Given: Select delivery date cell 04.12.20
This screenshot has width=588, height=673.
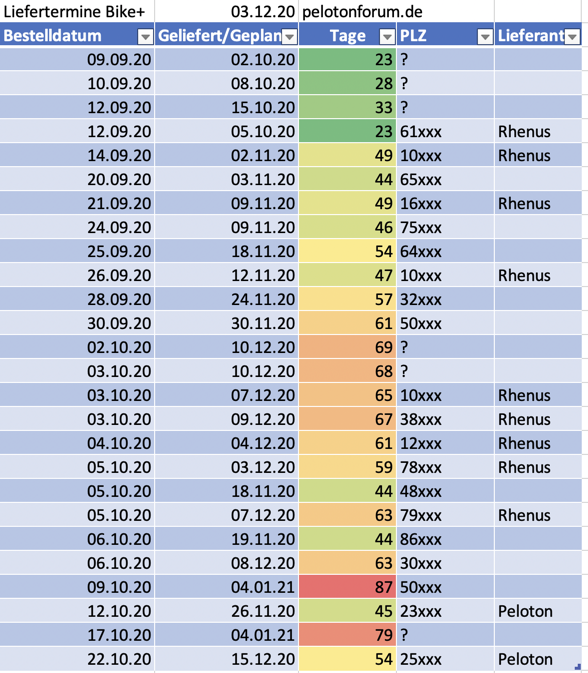Looking at the screenshot, I should [227, 443].
